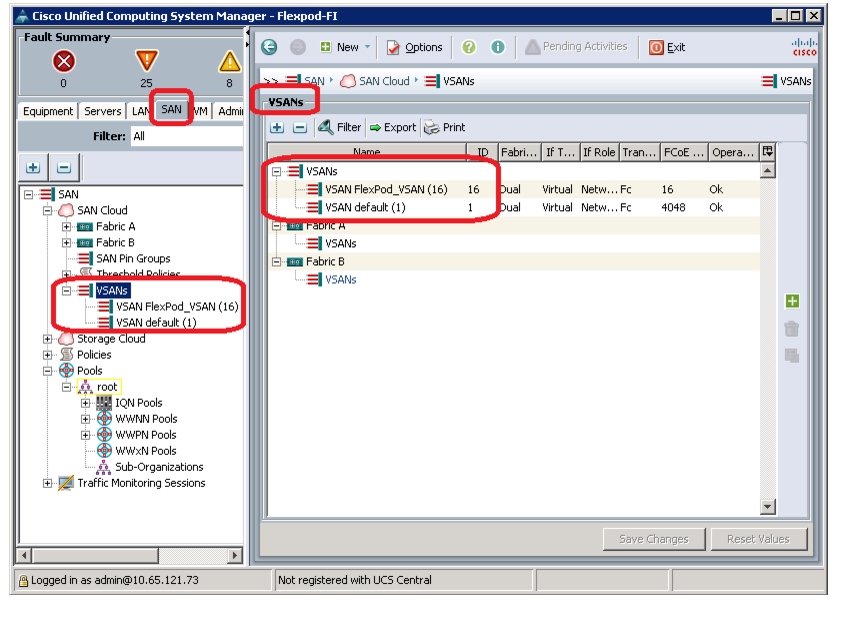
Task: Click the green add VSAN icon on right
Action: (x=792, y=301)
